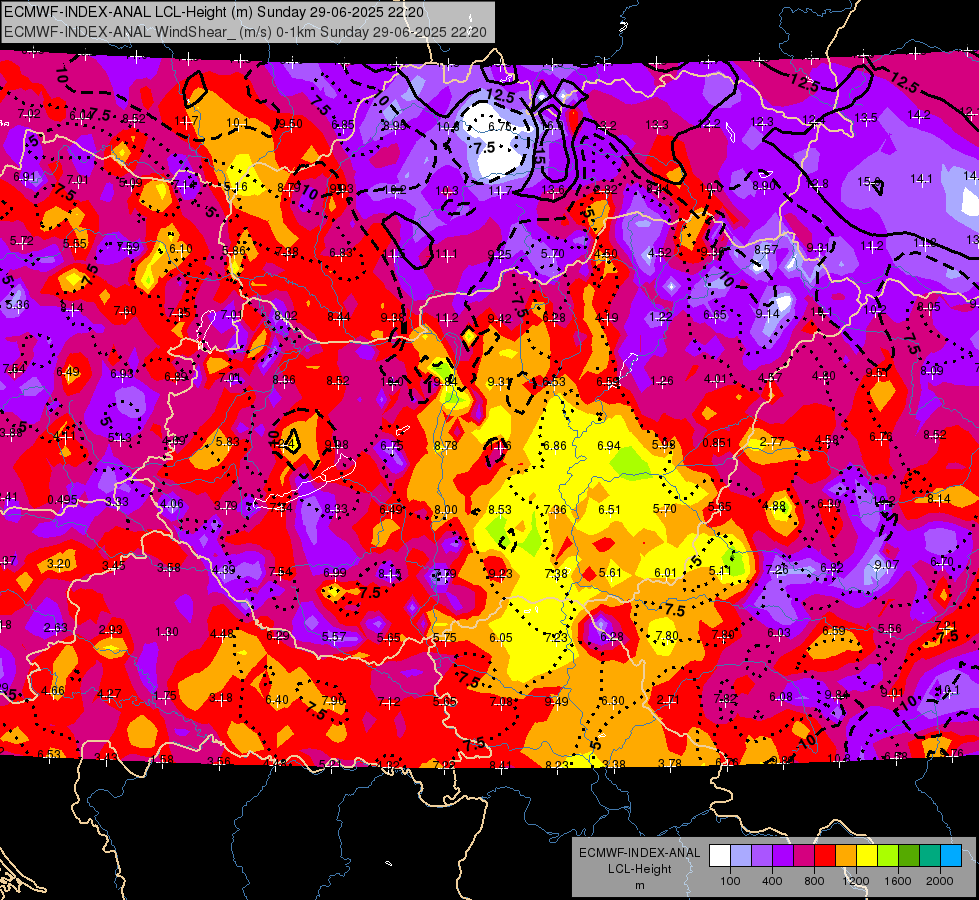Click the map value 7.26
The image size is (979, 900).
777,570
